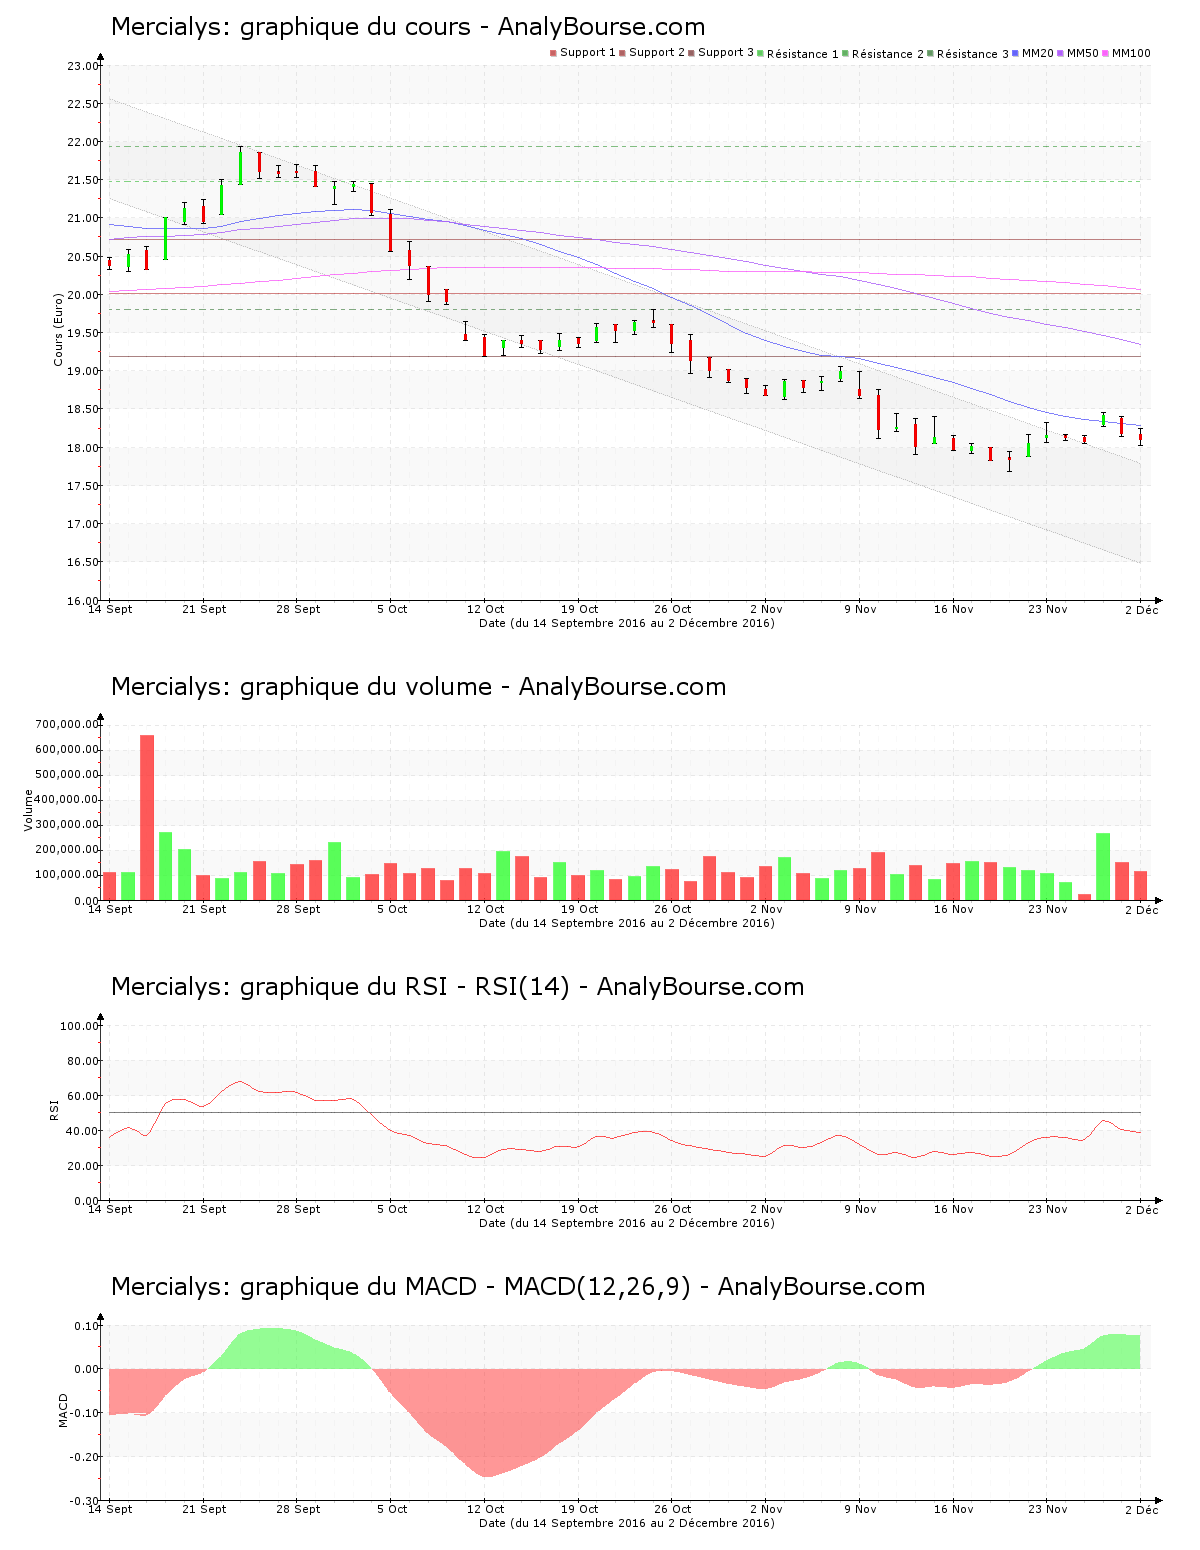Click the 60.00 RSI axis label
1200x1550 pixels.
(x=83, y=1096)
